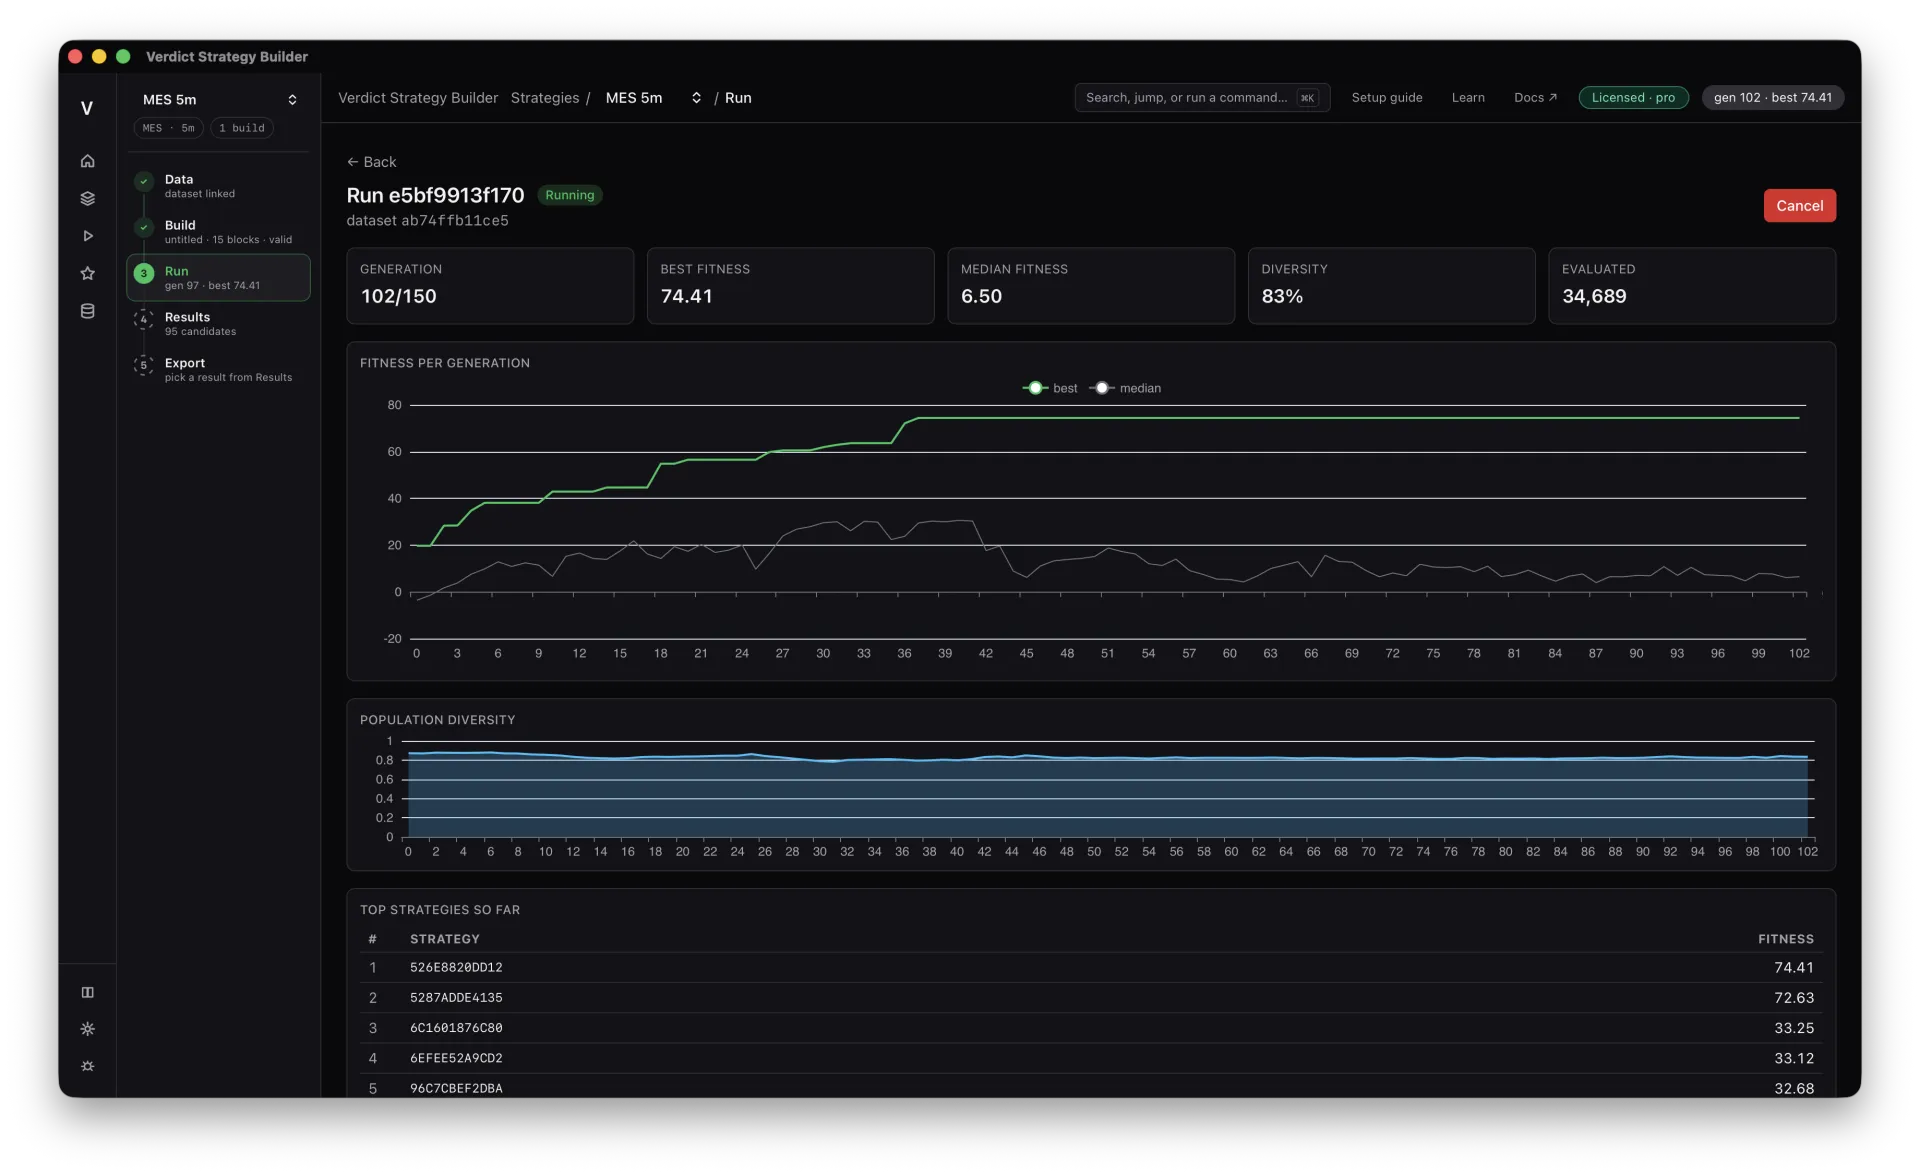Expand the MES 5m sidebar strategy selector
This screenshot has height=1175, width=1920.
[219, 100]
